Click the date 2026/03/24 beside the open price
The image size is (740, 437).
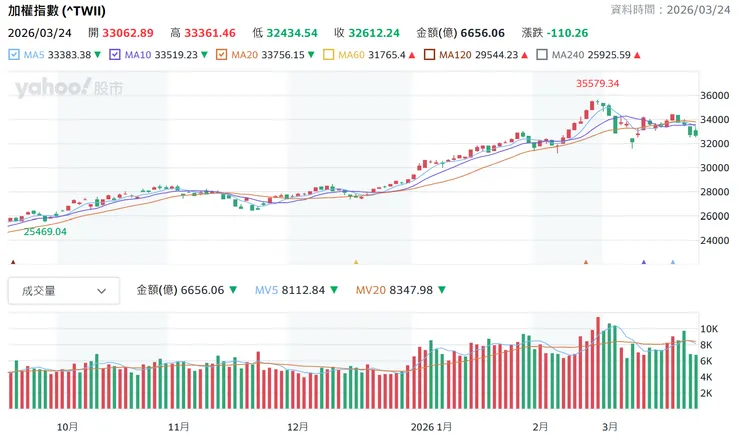[x=40, y=33]
